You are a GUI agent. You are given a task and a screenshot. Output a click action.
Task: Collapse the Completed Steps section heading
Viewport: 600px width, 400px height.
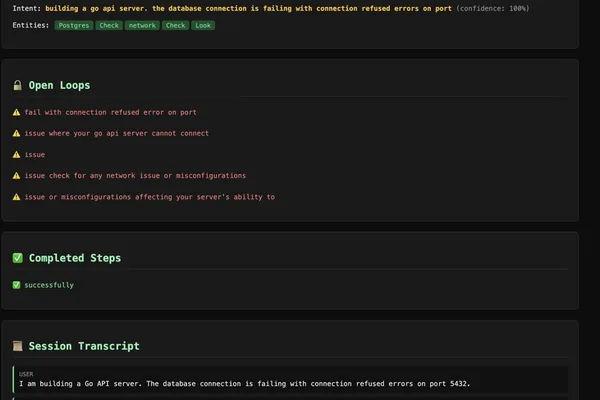coord(75,258)
